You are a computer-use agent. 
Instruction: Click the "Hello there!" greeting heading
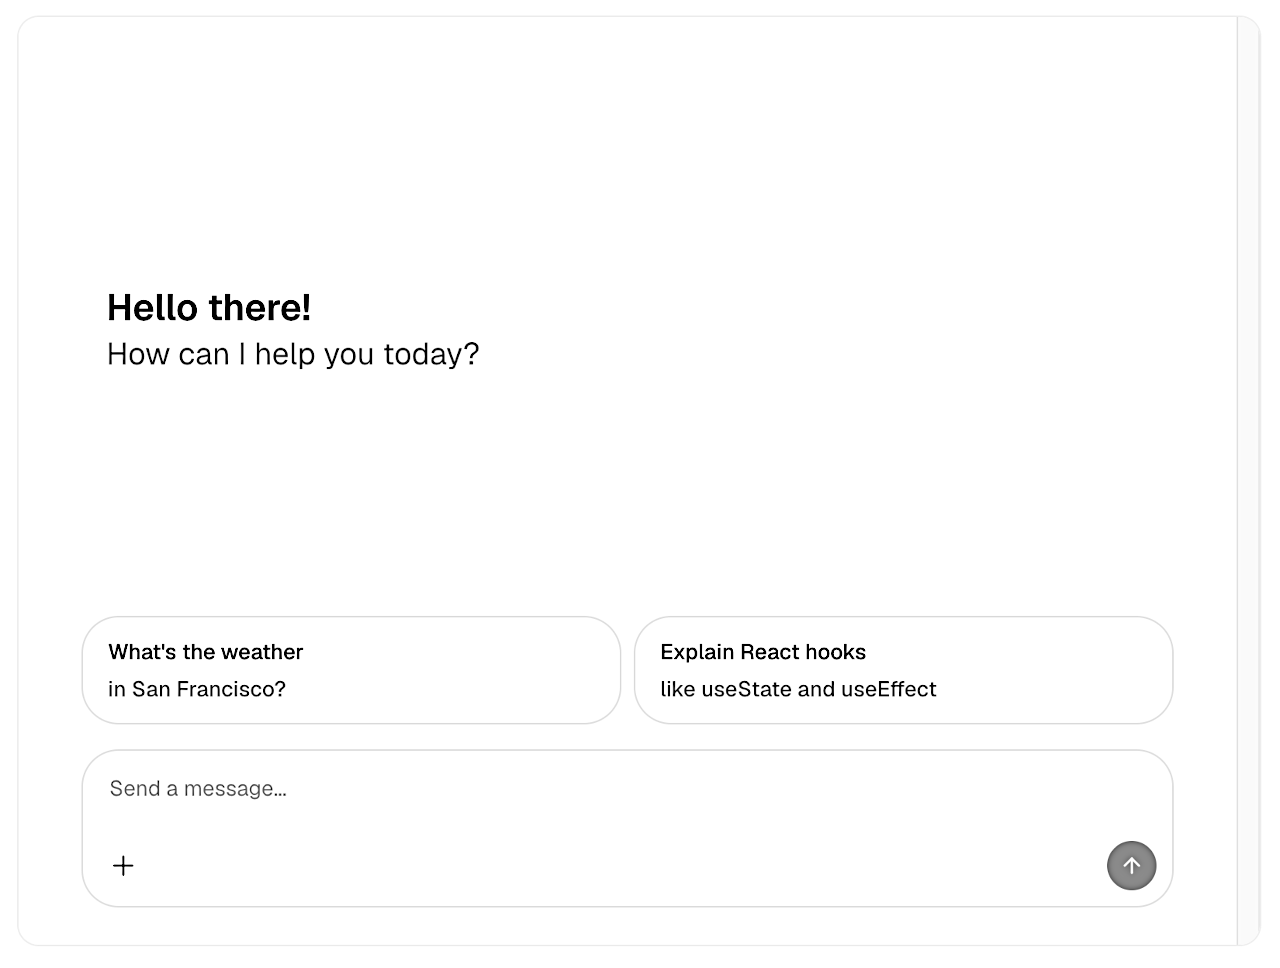point(209,308)
